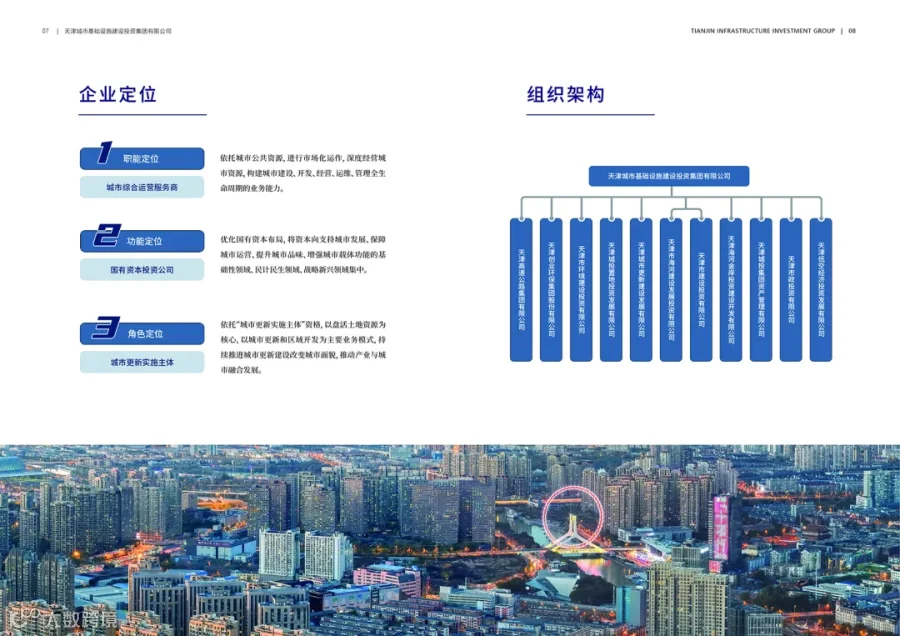900x636 pixels.
Task: Click the Ferris wheel in the city photo
Action: 573,518
